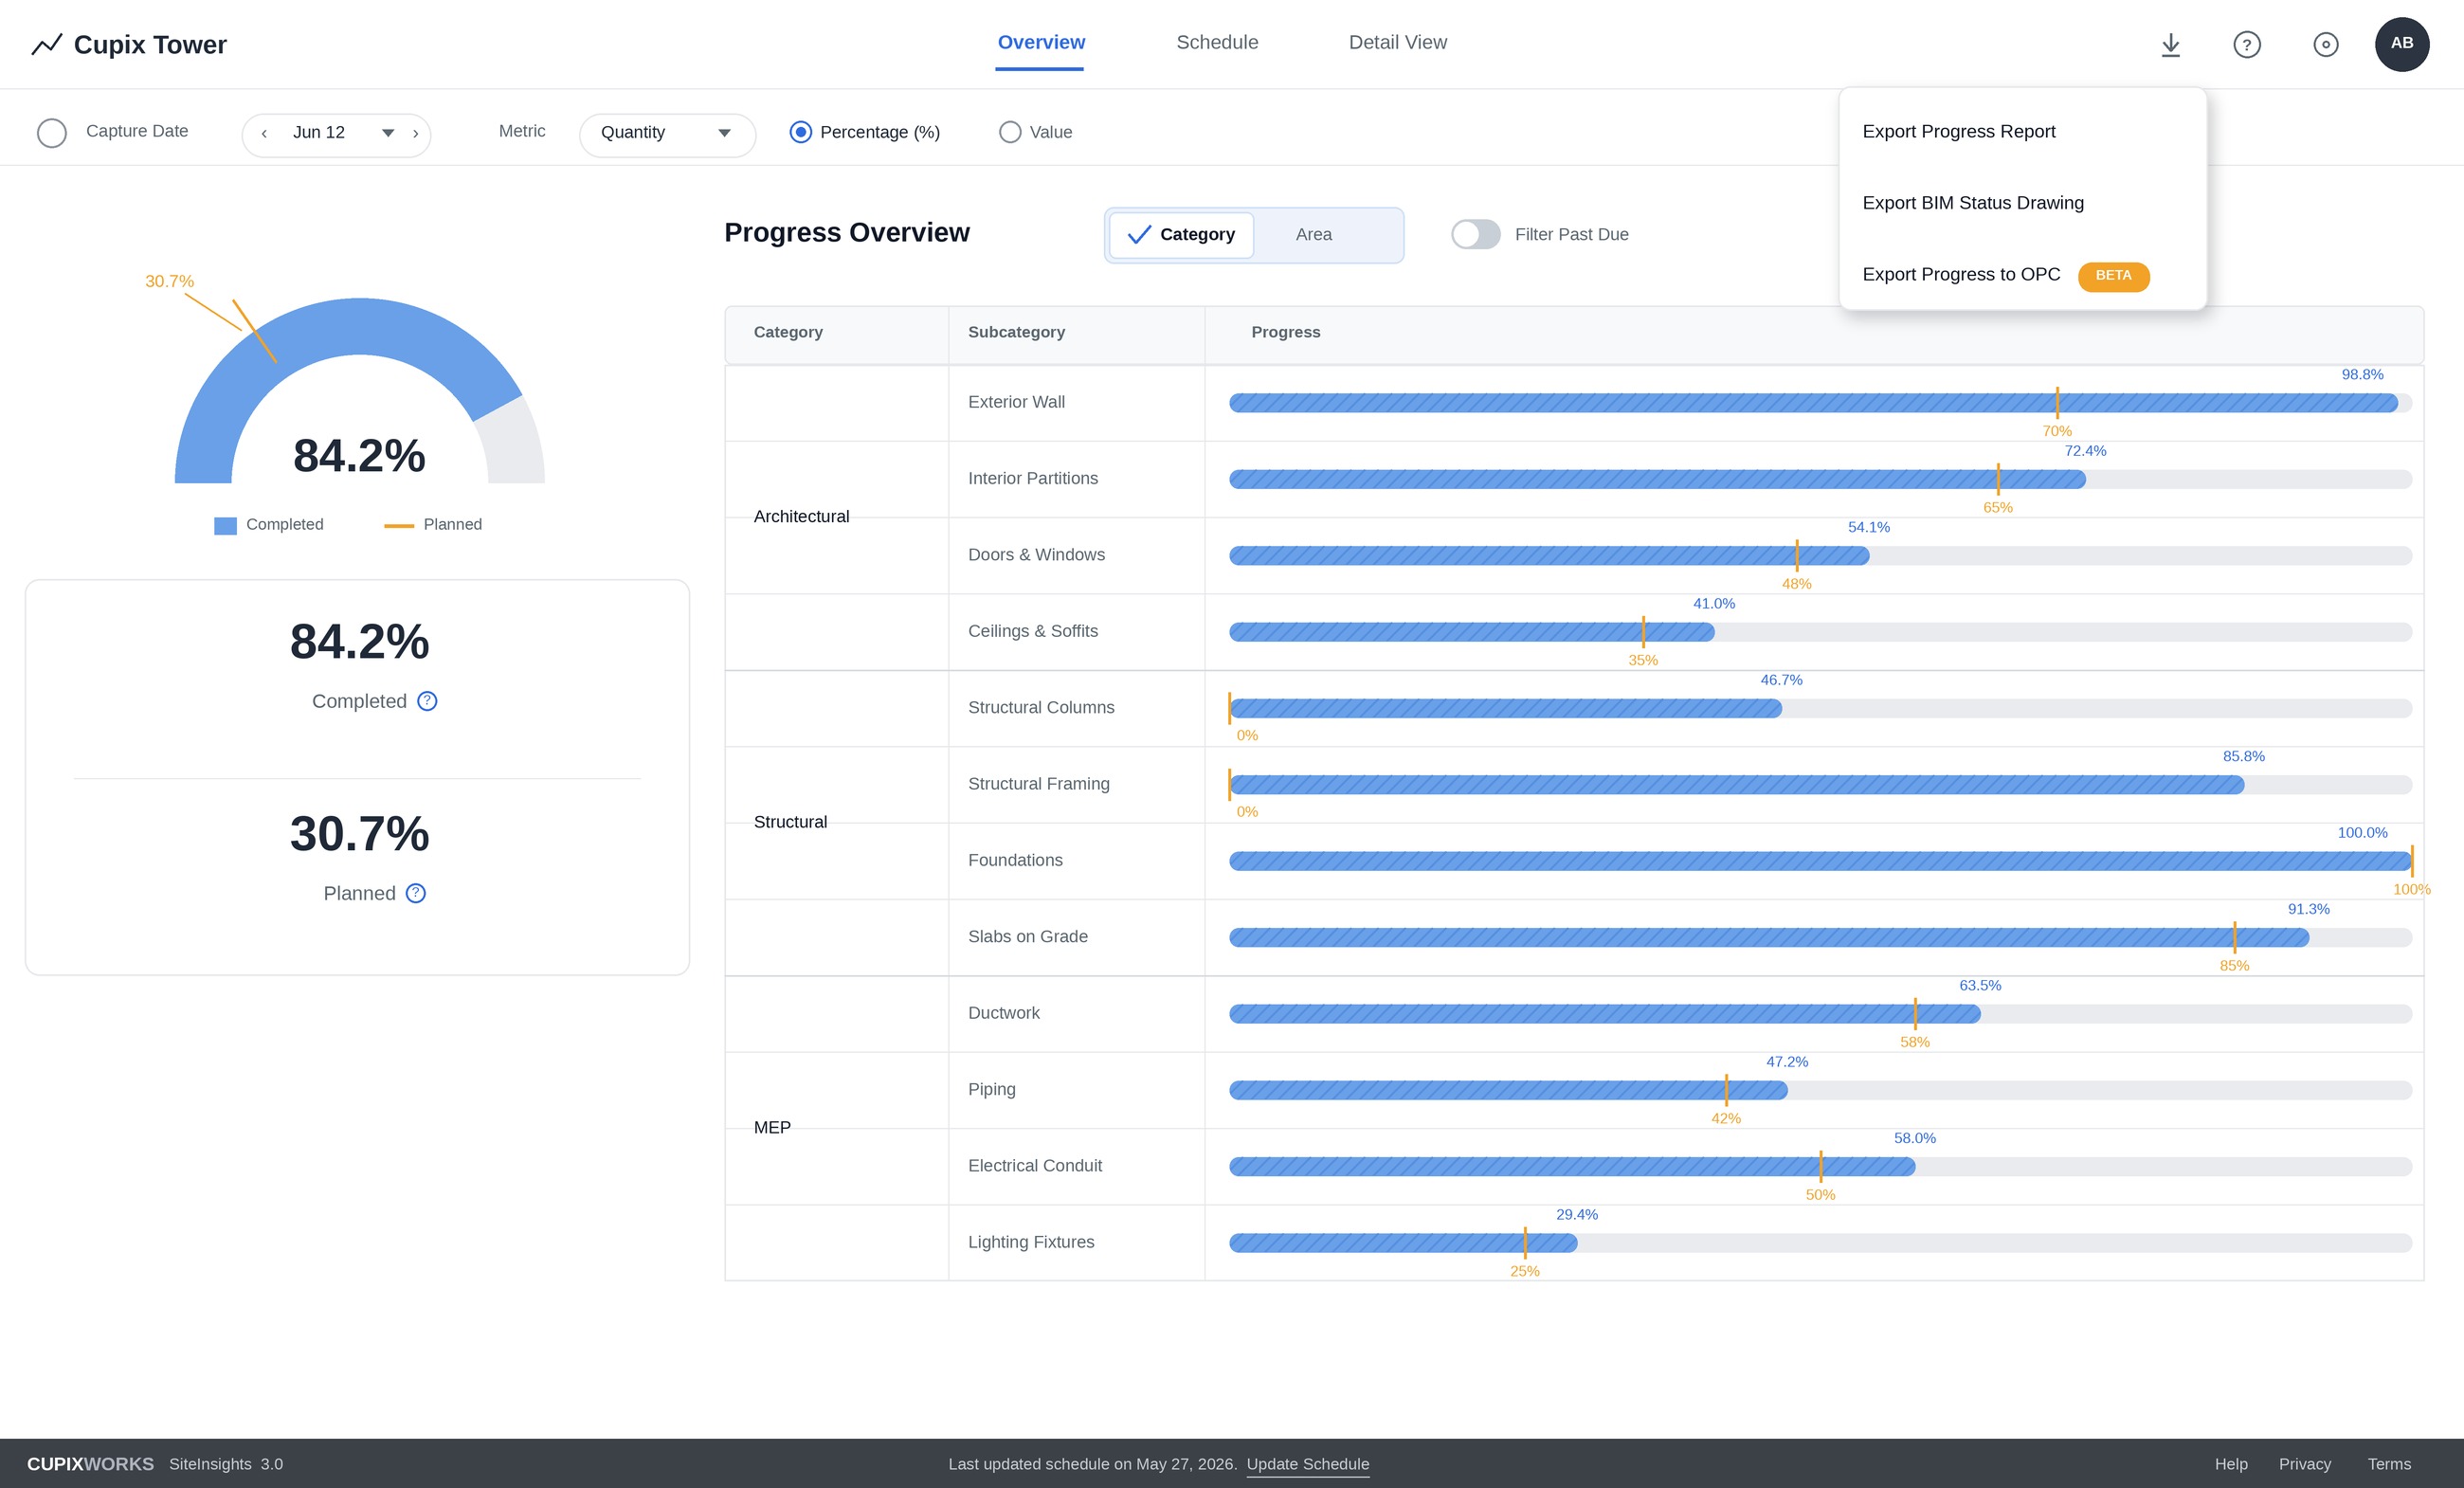Open the Terms link in footer
Screen dimensions: 2464x1488
pos(2389,1464)
